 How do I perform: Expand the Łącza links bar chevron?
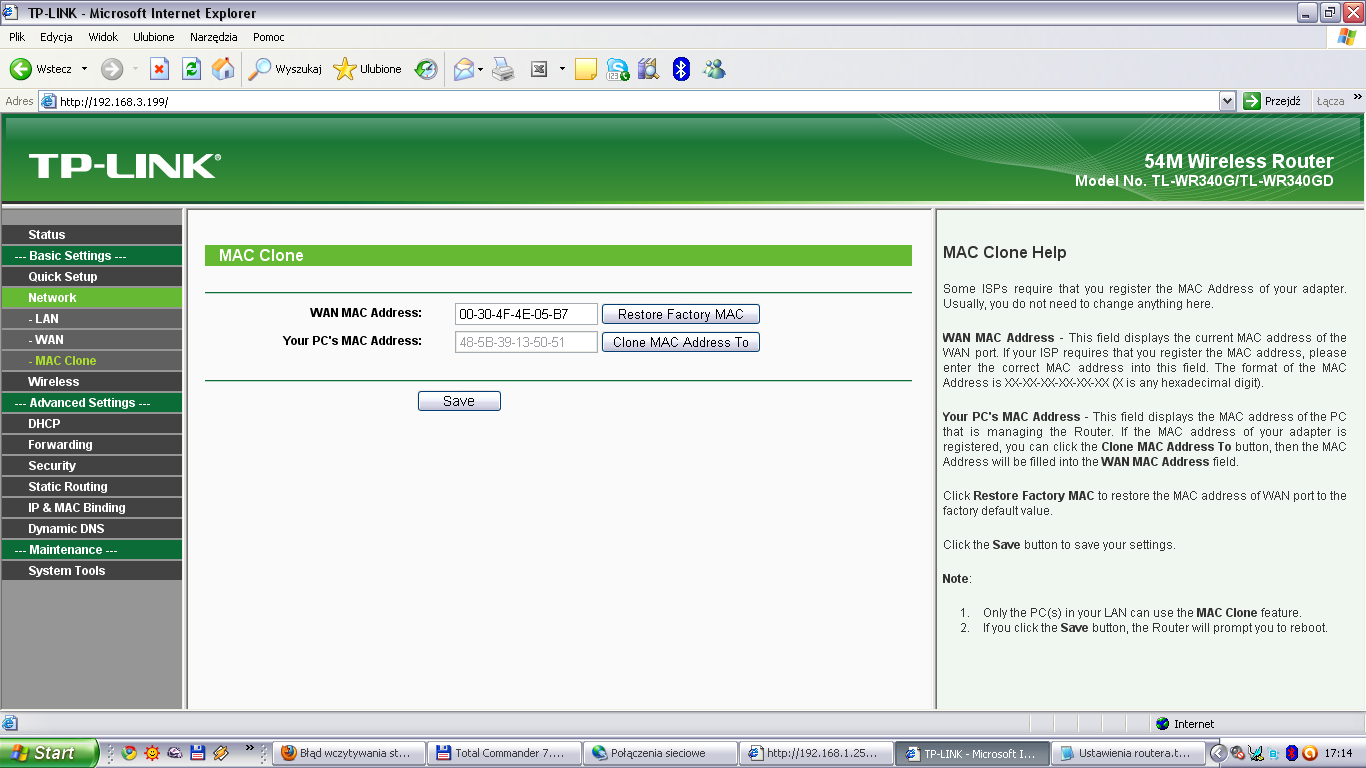tap(1357, 97)
